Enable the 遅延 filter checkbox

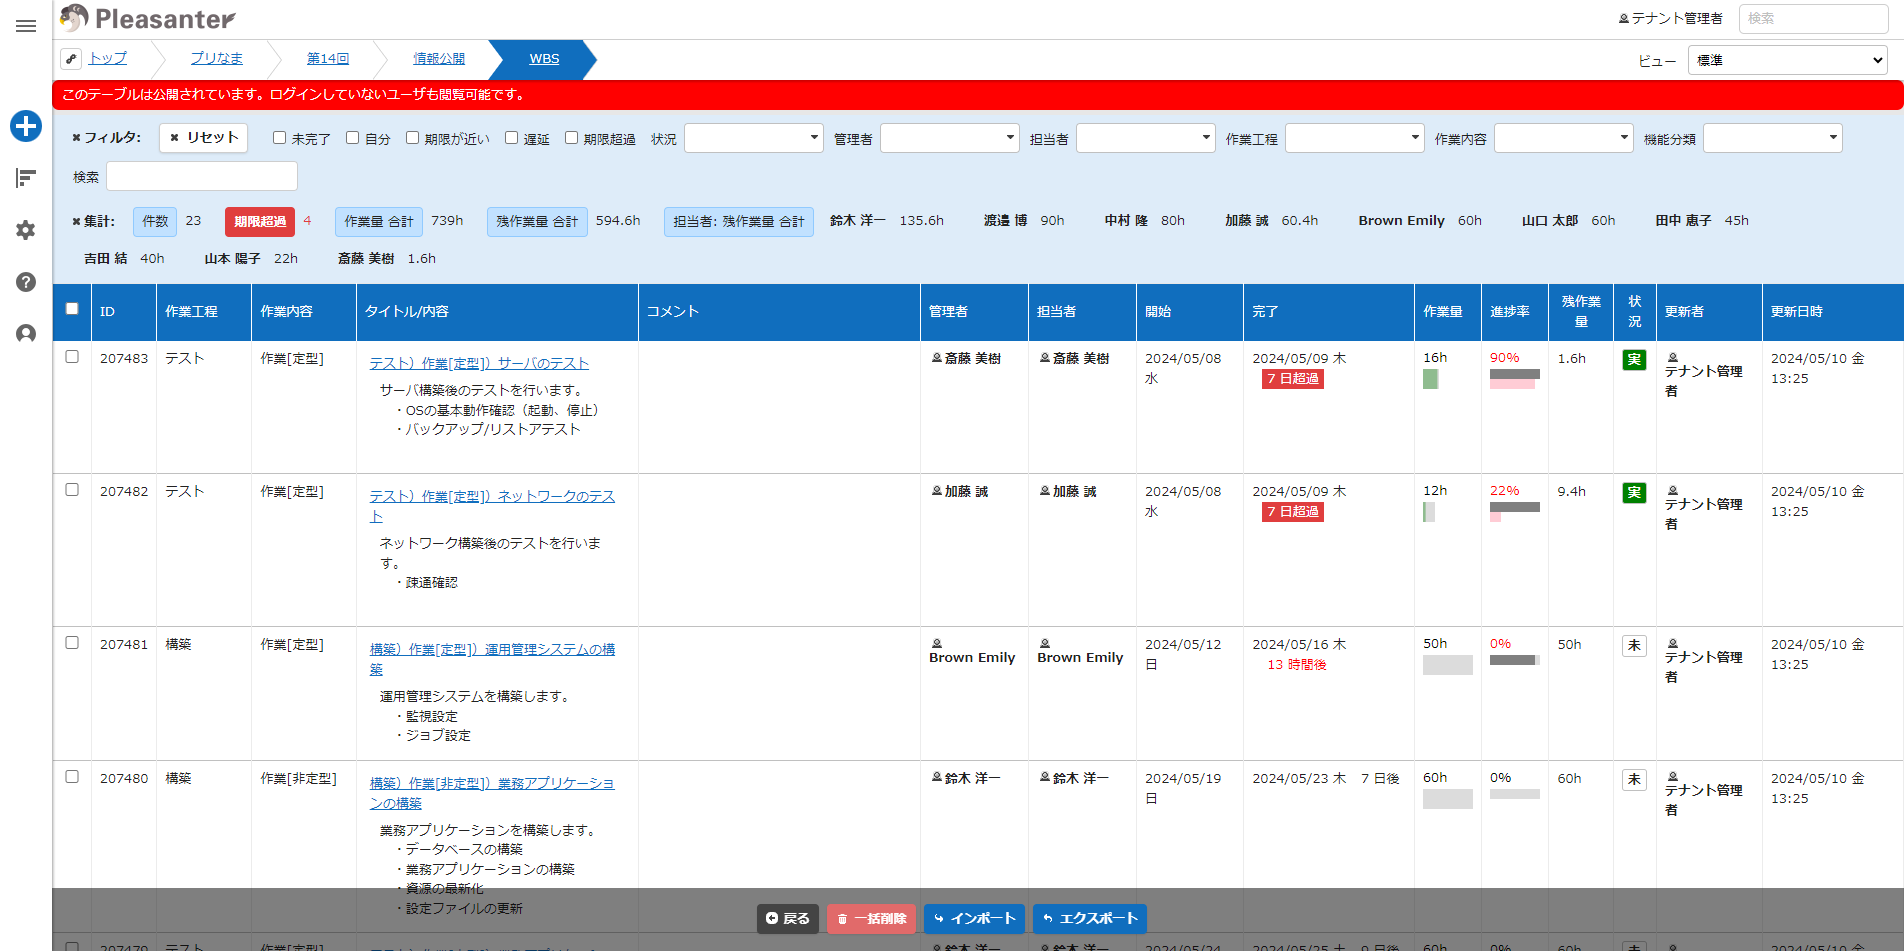(x=512, y=138)
